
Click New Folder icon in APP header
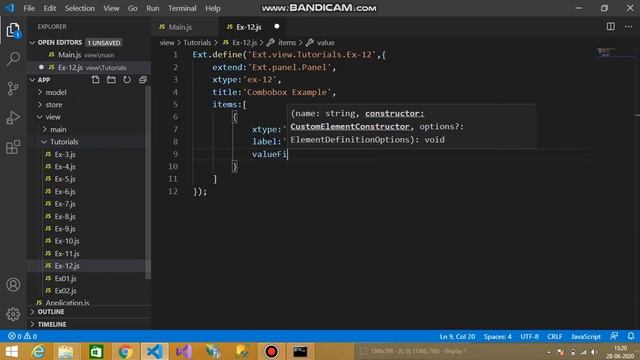pos(111,80)
